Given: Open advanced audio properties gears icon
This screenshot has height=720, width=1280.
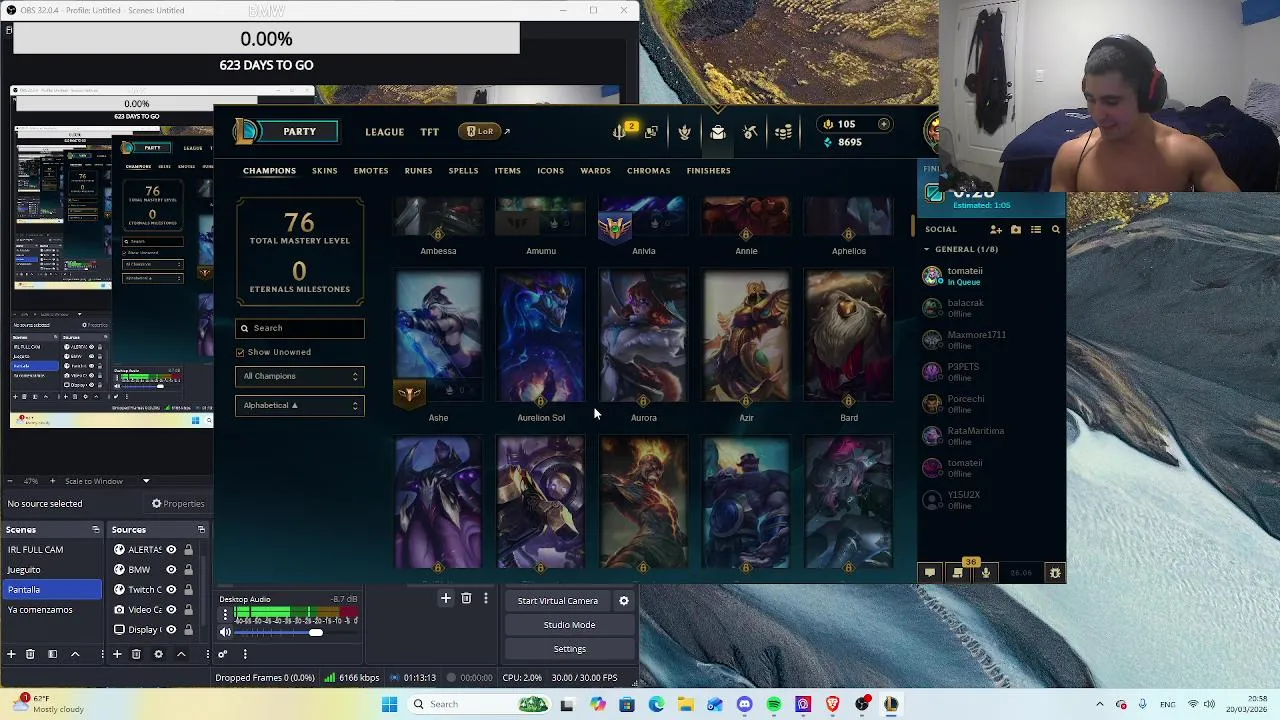Looking at the screenshot, I should point(223,654).
